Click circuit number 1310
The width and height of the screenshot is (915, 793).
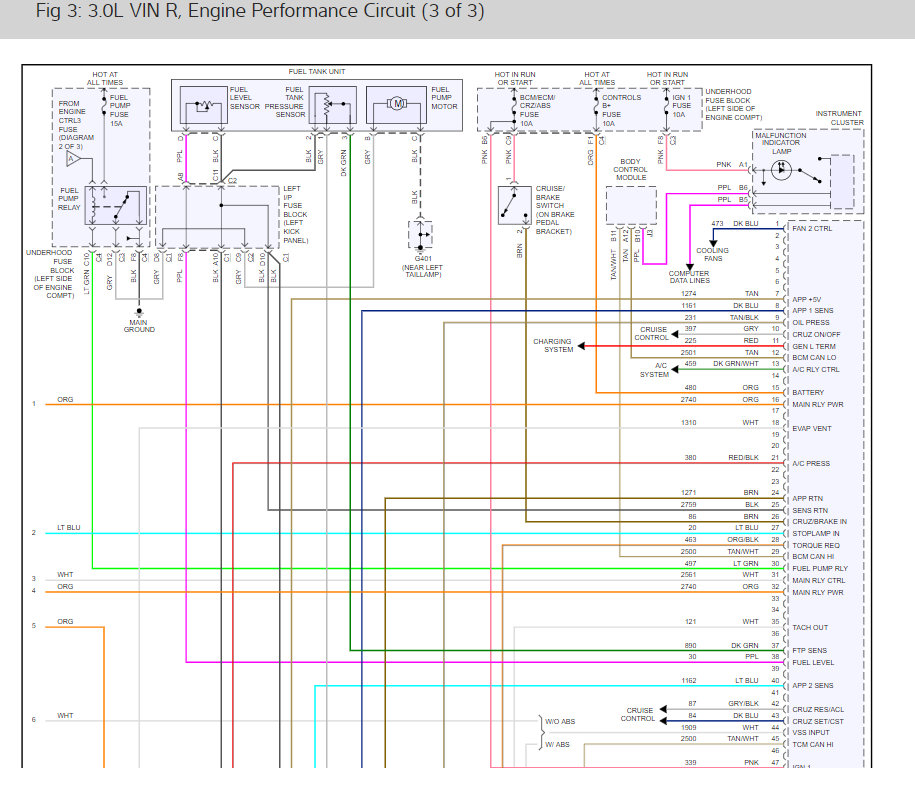[689, 422]
